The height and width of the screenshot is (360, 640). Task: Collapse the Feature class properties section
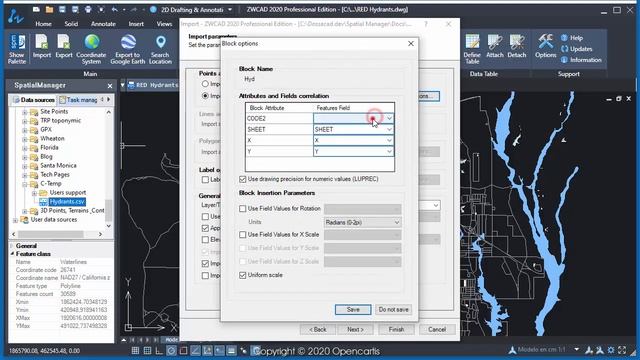pos(12,254)
